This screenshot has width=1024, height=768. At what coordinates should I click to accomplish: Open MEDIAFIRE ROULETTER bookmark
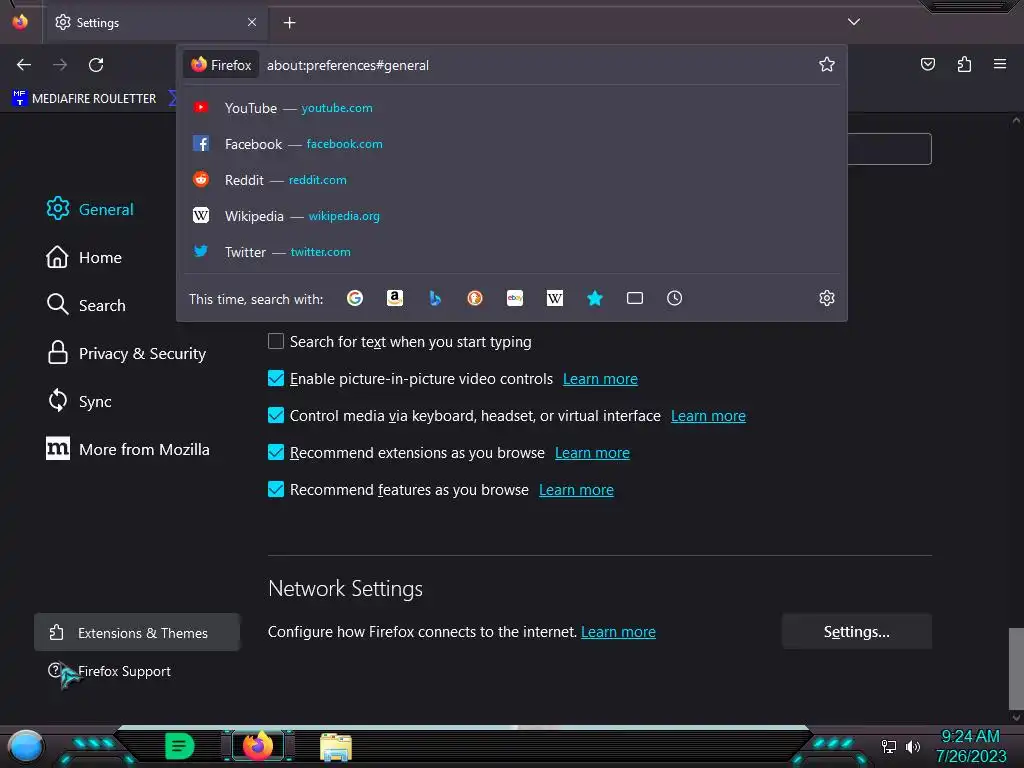[84, 99]
